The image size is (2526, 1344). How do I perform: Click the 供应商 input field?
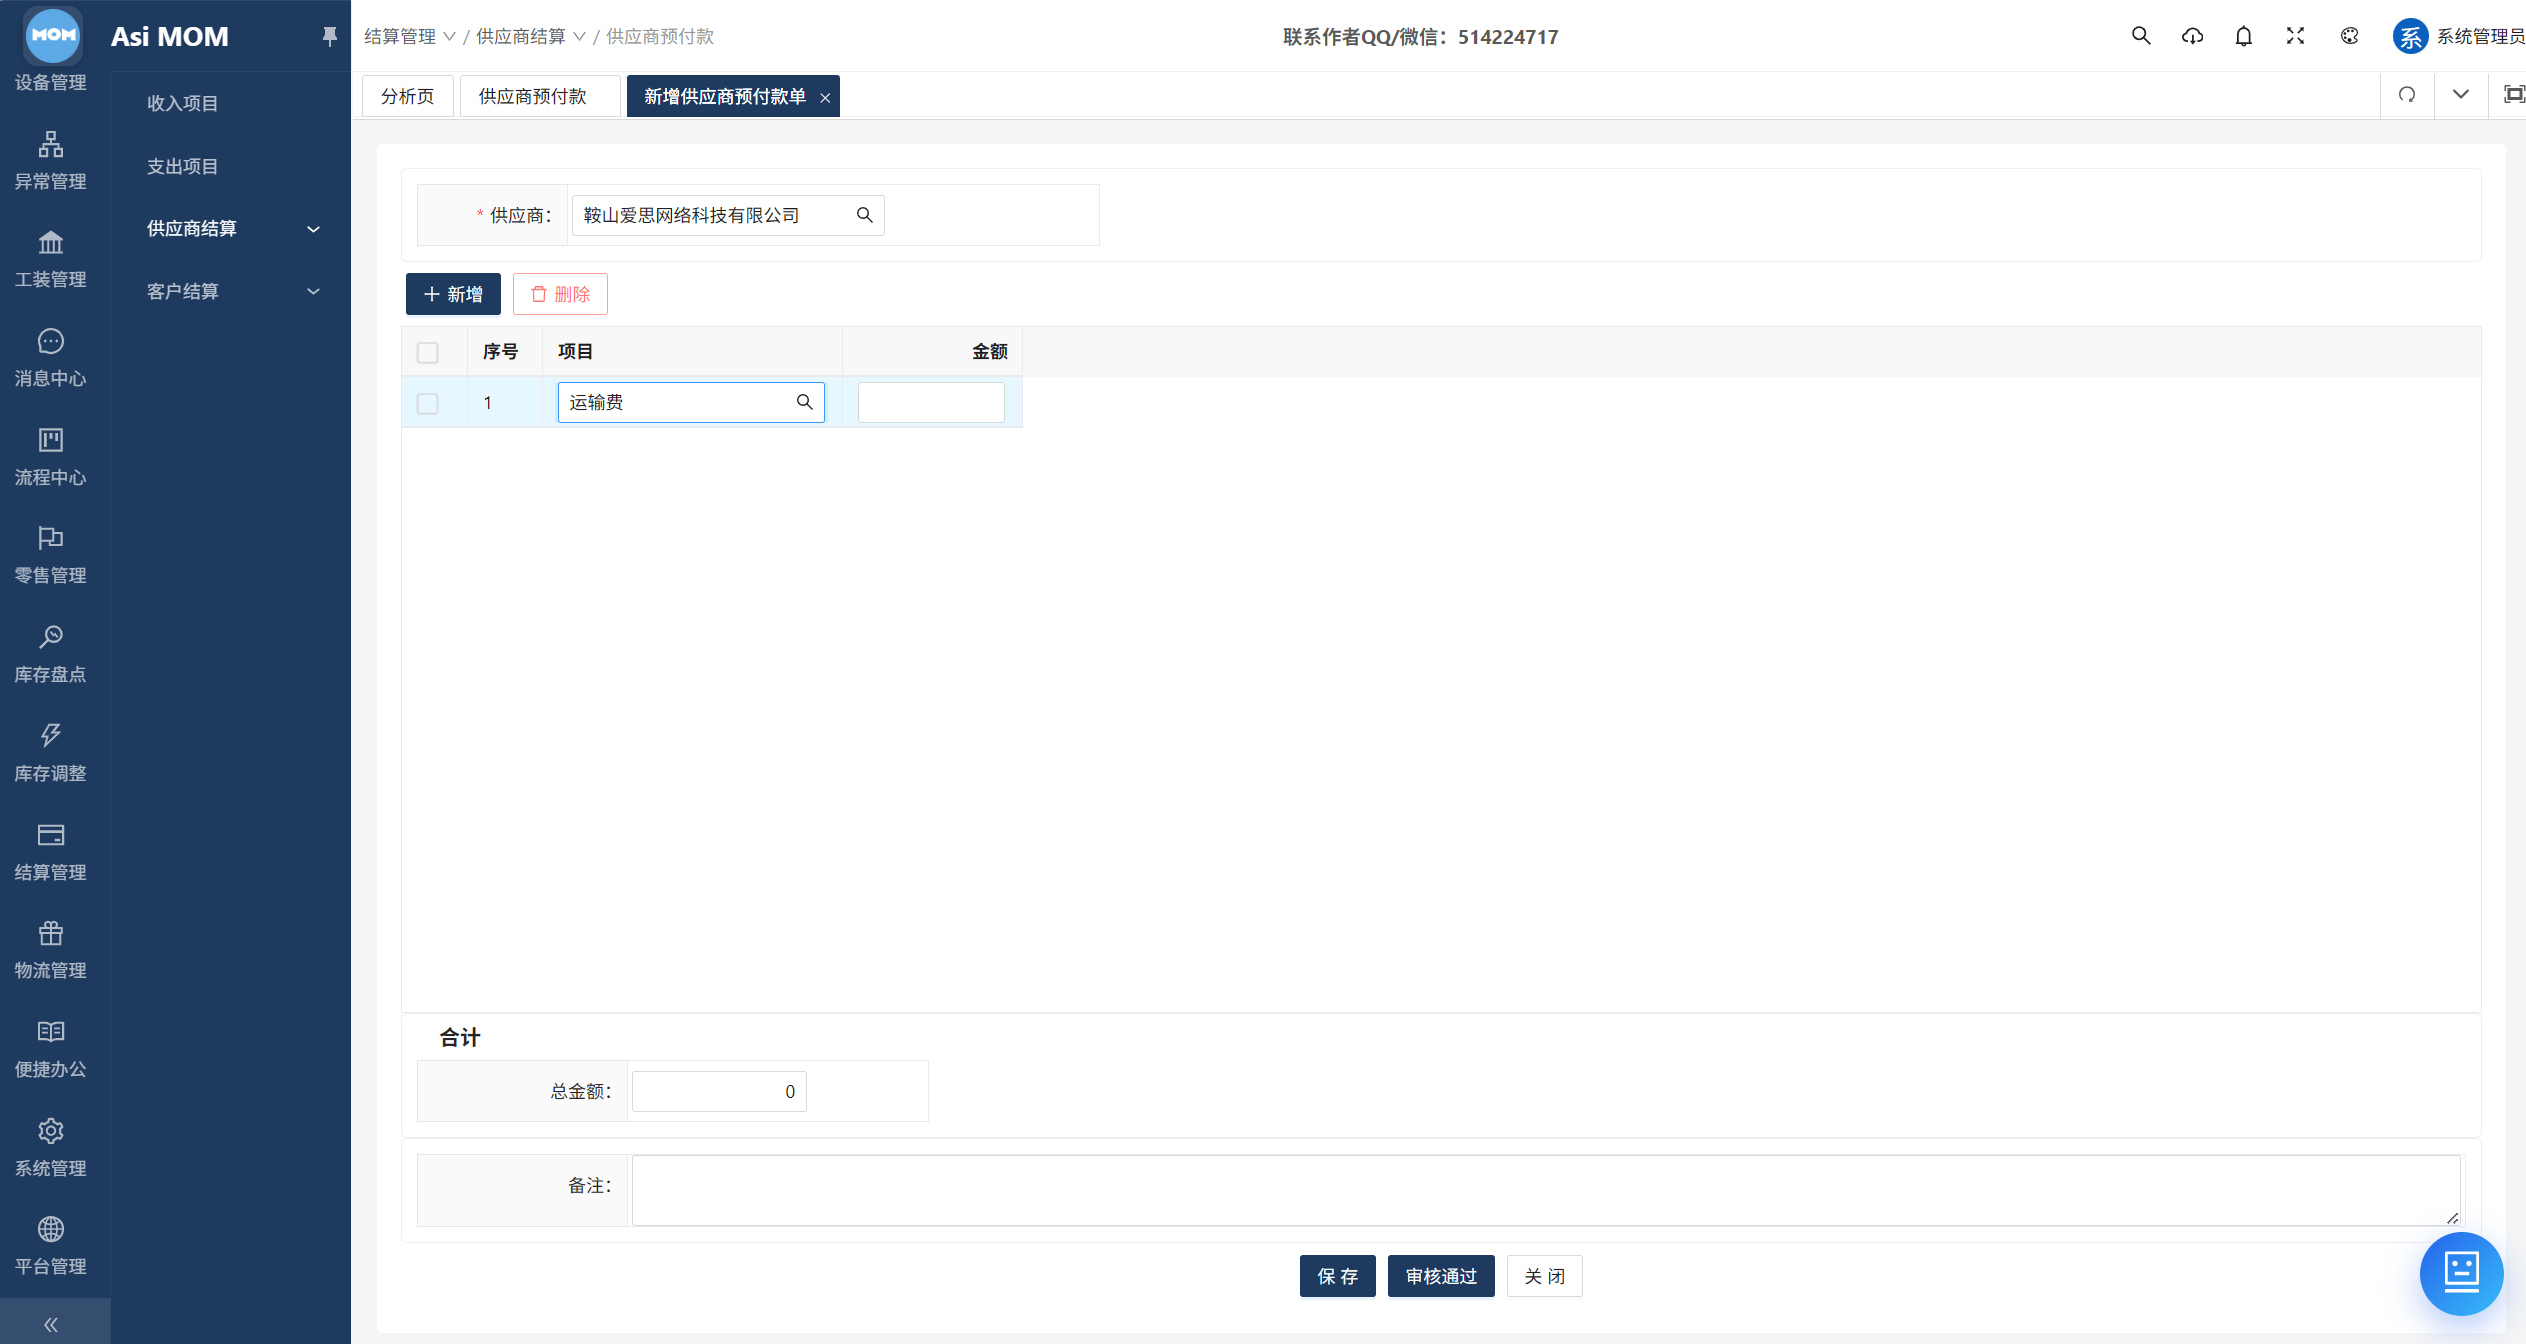pos(728,215)
